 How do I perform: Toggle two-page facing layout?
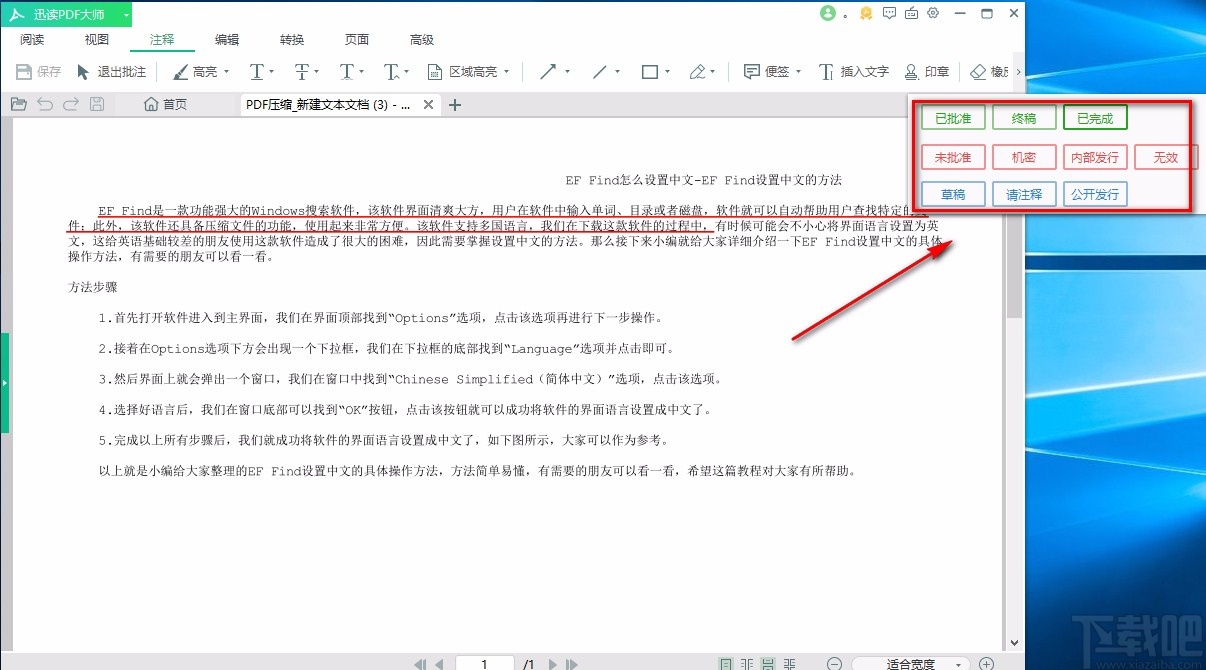pyautogui.click(x=746, y=662)
